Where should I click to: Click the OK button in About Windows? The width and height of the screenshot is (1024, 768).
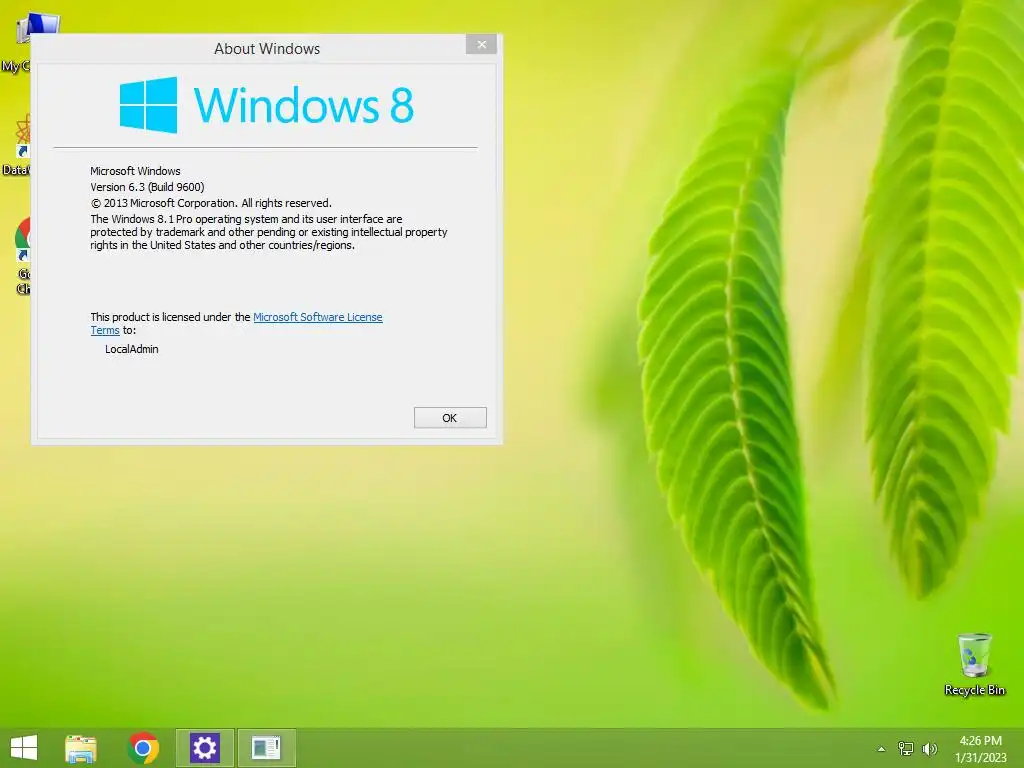tap(450, 418)
